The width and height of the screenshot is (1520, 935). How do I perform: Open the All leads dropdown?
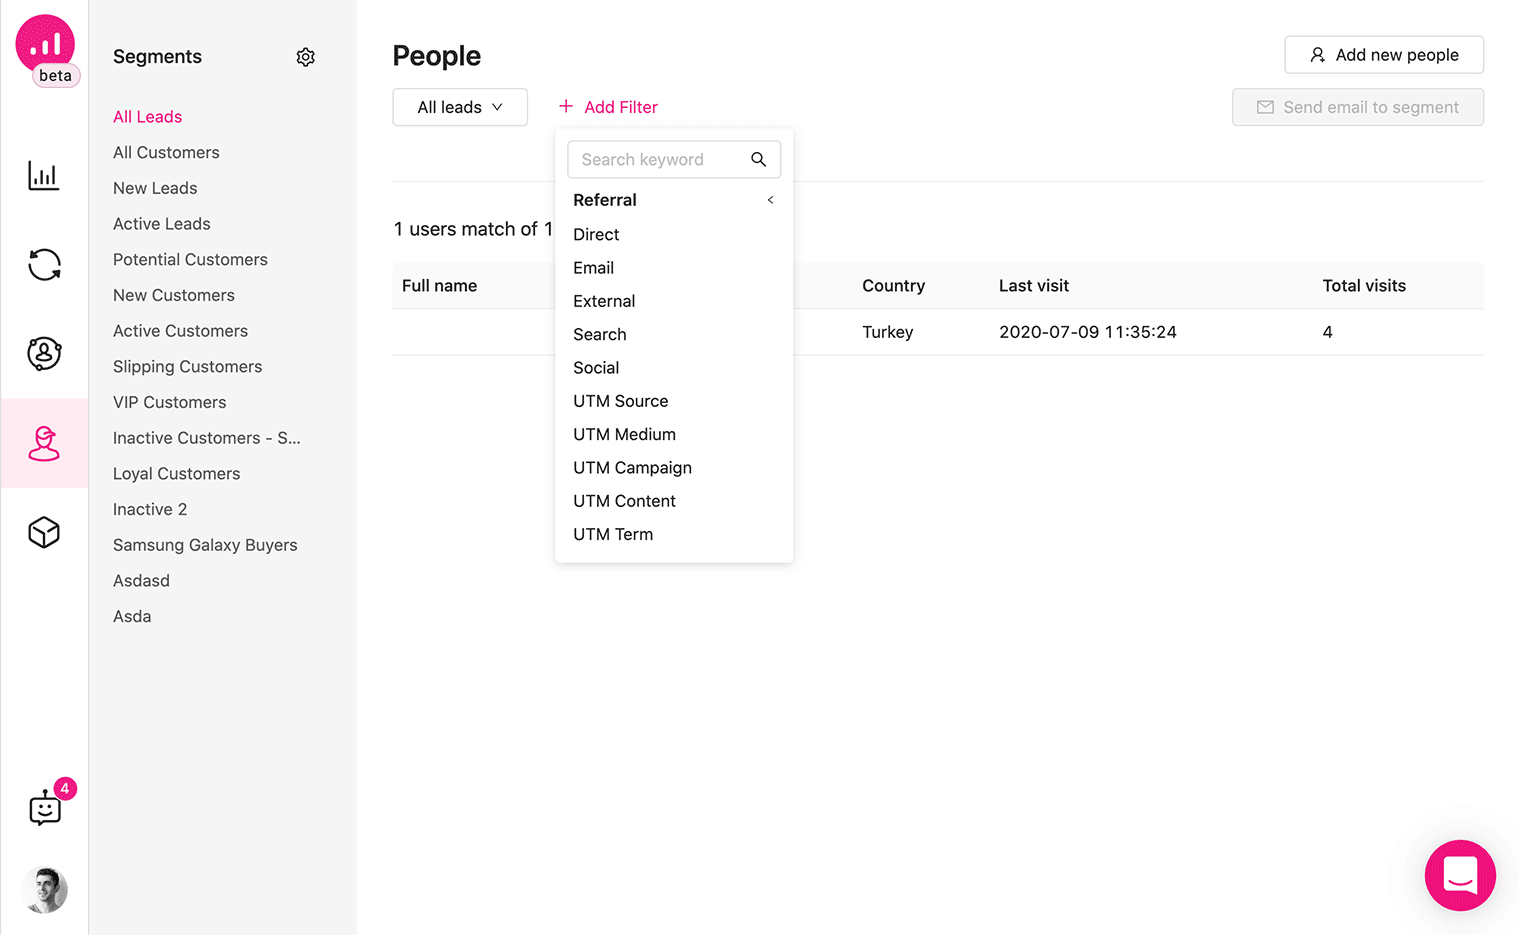[x=460, y=107]
